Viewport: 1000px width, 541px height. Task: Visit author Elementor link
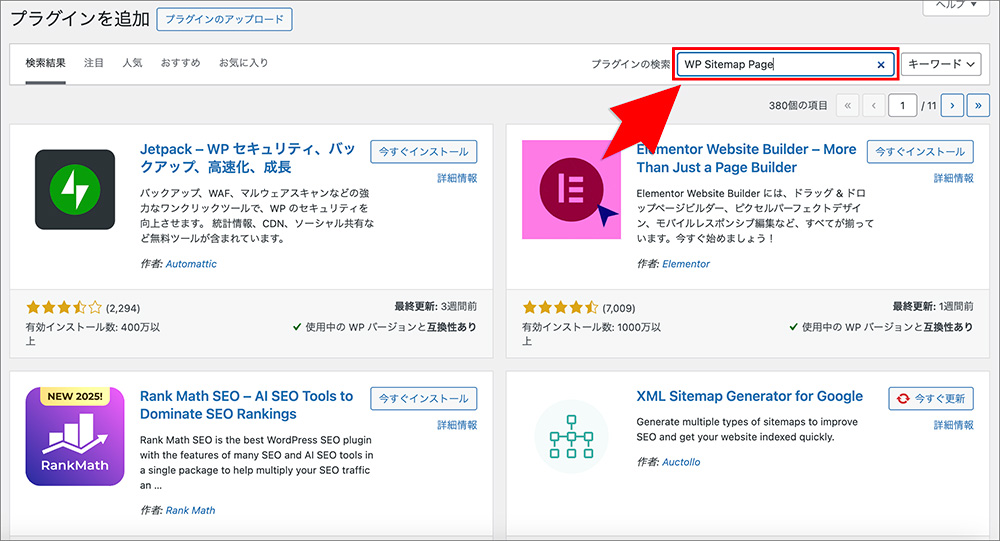coord(686,263)
